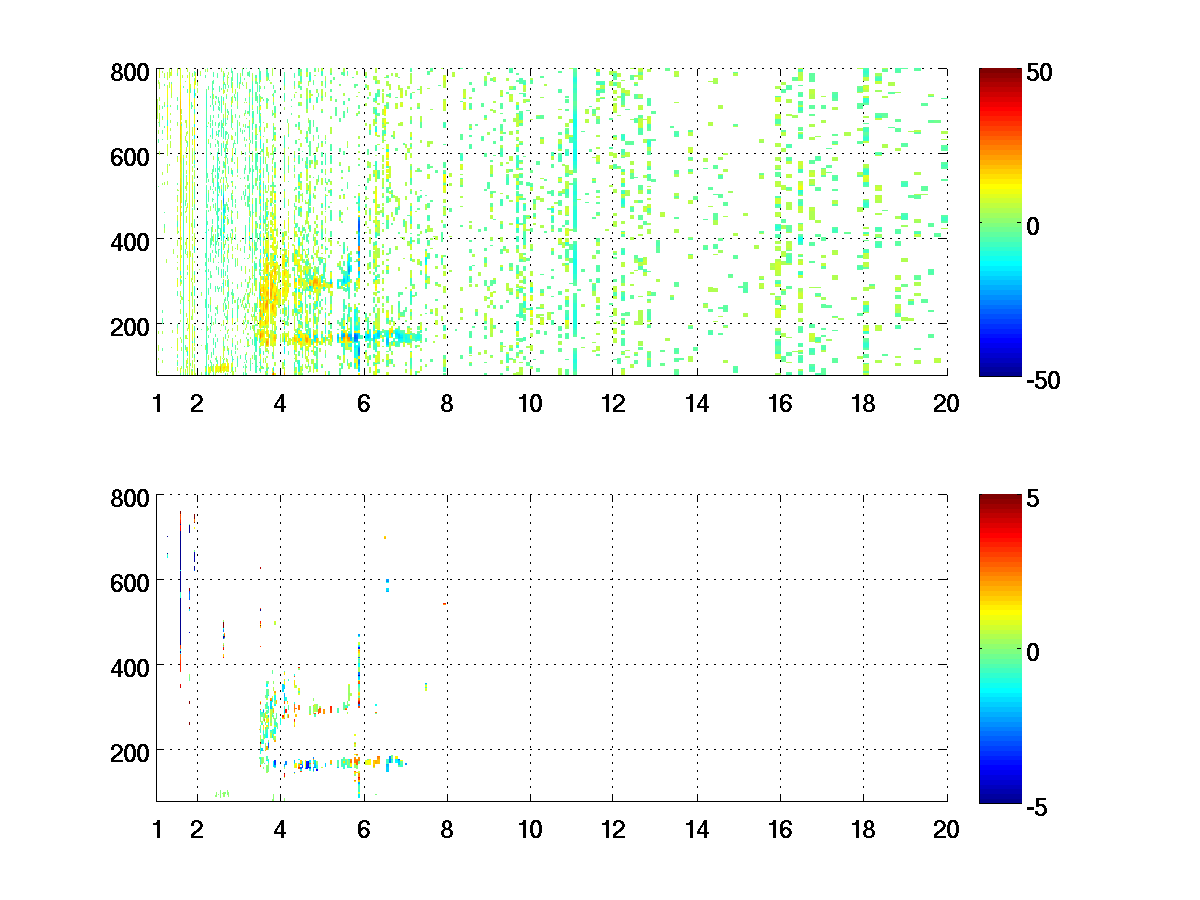Click y-axis label '400' of lower plot
1200x900 pixels.
[x=130, y=667]
